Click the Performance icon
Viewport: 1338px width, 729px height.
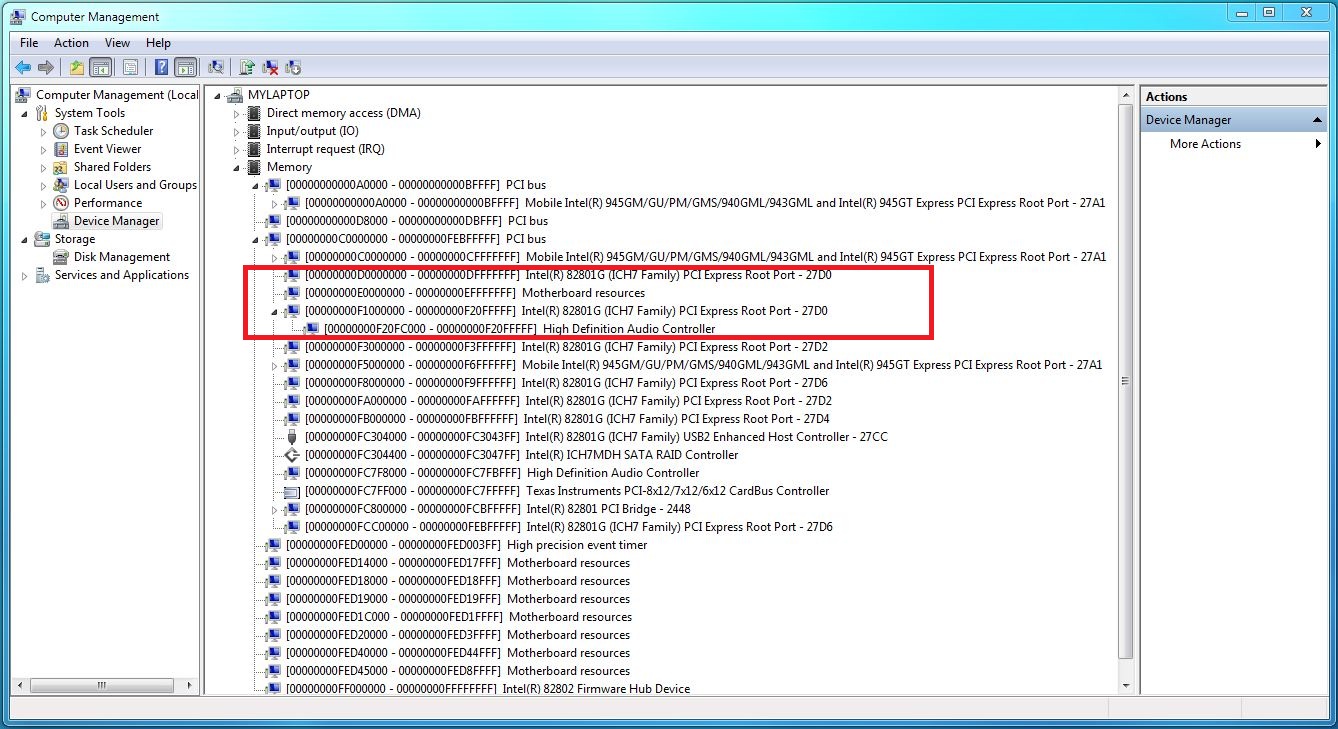click(x=61, y=203)
